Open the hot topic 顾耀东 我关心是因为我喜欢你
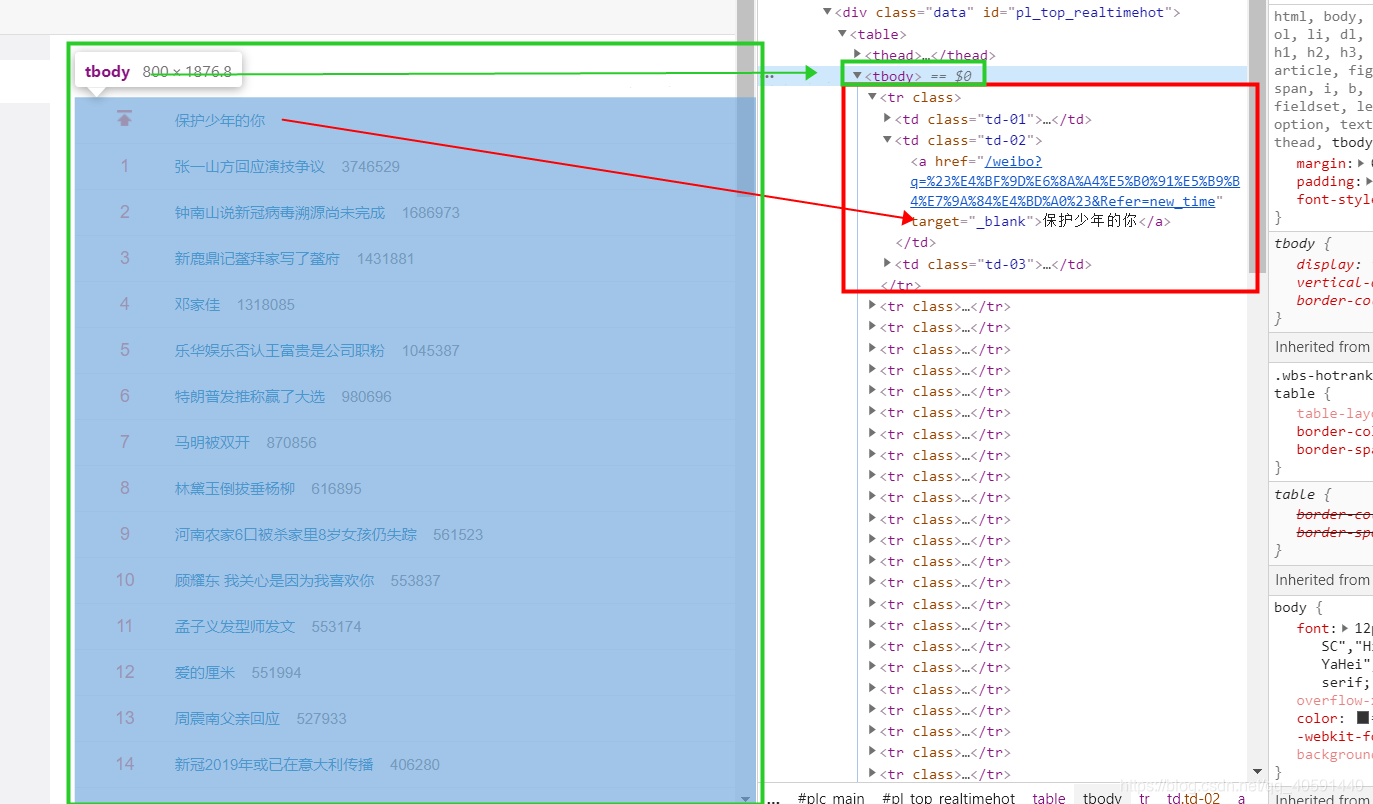 (x=275, y=580)
